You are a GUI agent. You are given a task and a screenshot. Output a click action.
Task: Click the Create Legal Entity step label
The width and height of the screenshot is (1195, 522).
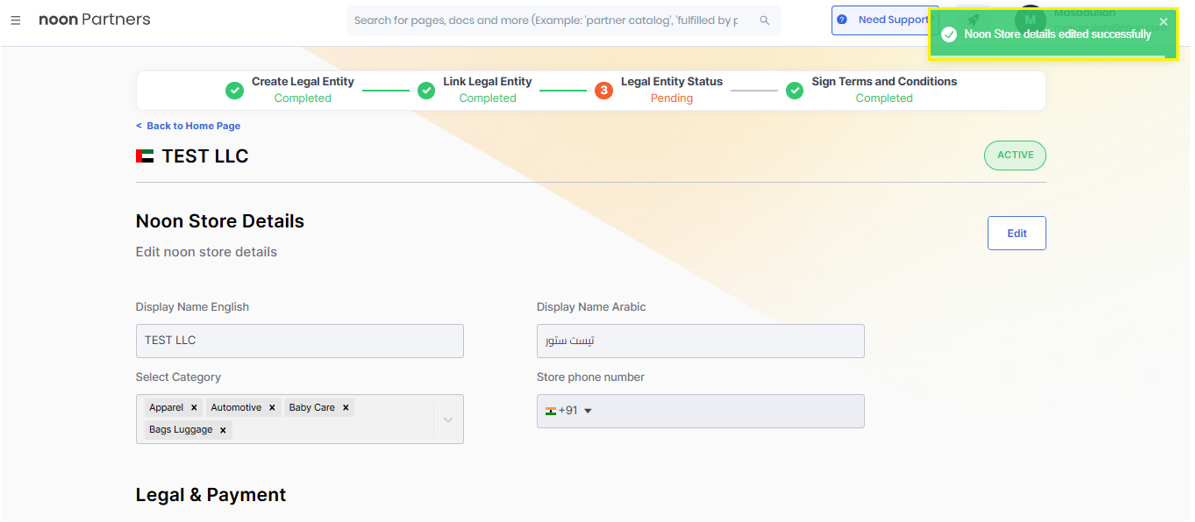pyautogui.click(x=303, y=82)
